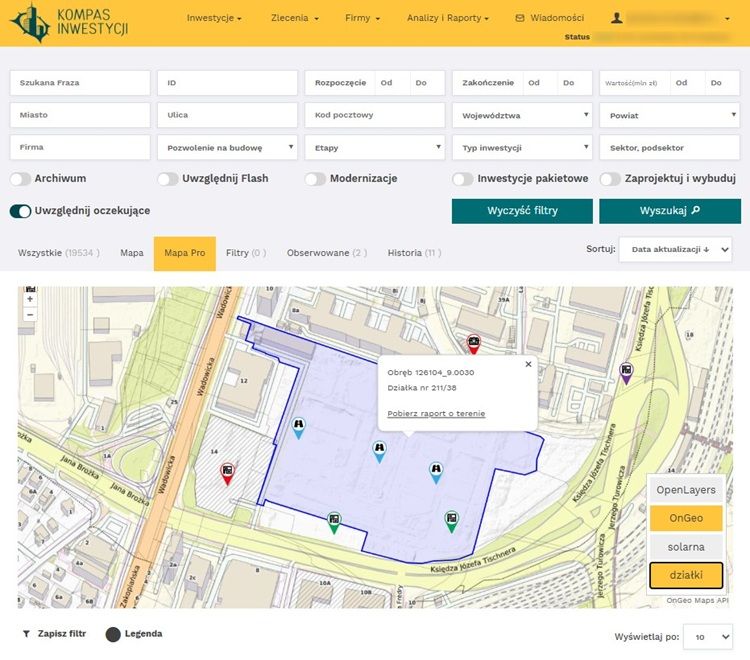Zoom out on the map
The height and width of the screenshot is (660, 750).
click(30, 314)
